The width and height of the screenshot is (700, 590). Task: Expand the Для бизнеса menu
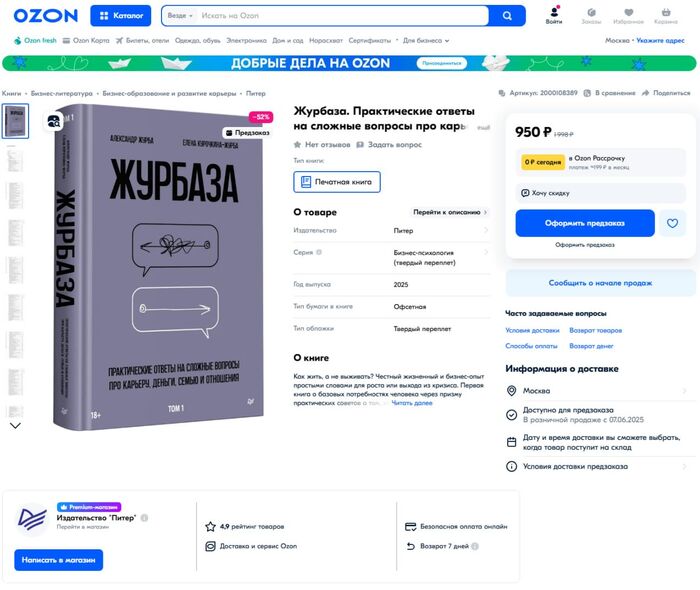426,40
